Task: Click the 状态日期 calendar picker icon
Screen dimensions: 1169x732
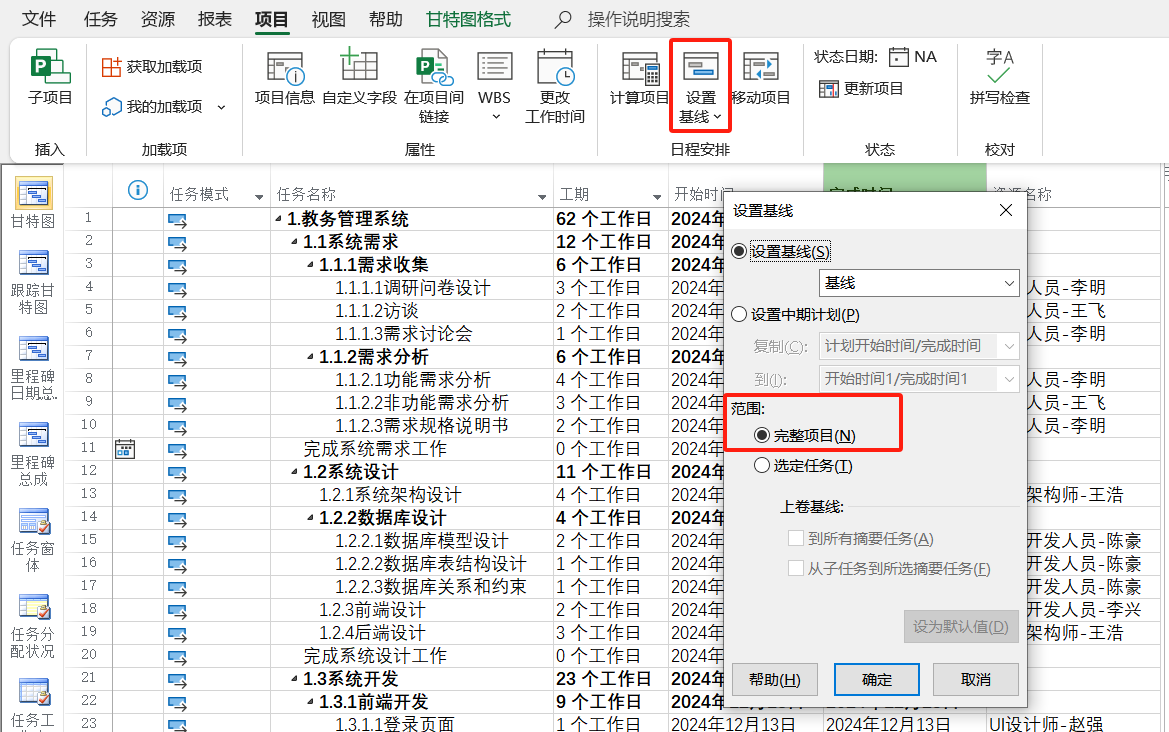Action: [x=899, y=57]
